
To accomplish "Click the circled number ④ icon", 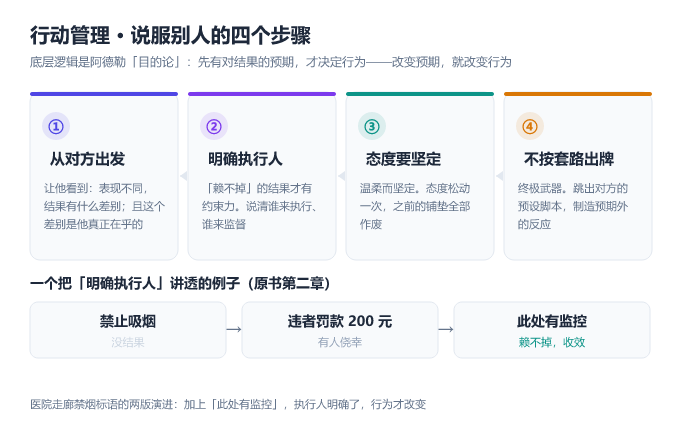I will tap(530, 126).
